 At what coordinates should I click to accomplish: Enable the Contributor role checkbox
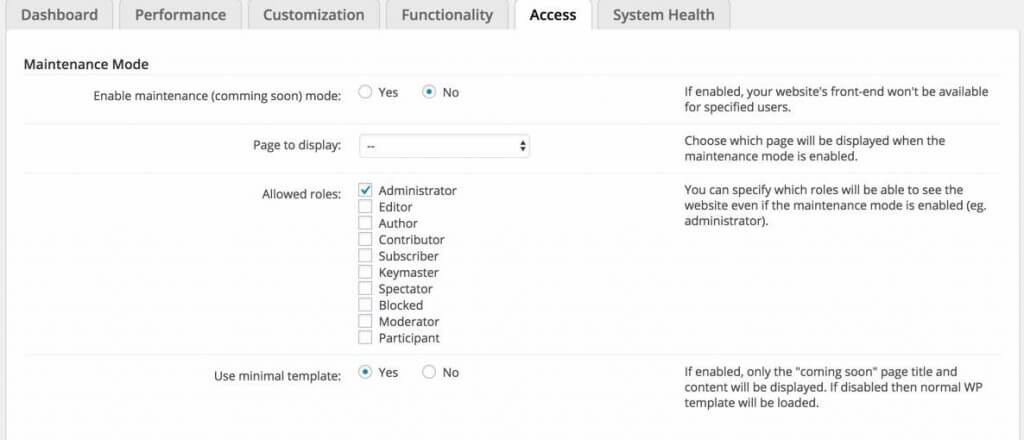(x=366, y=240)
